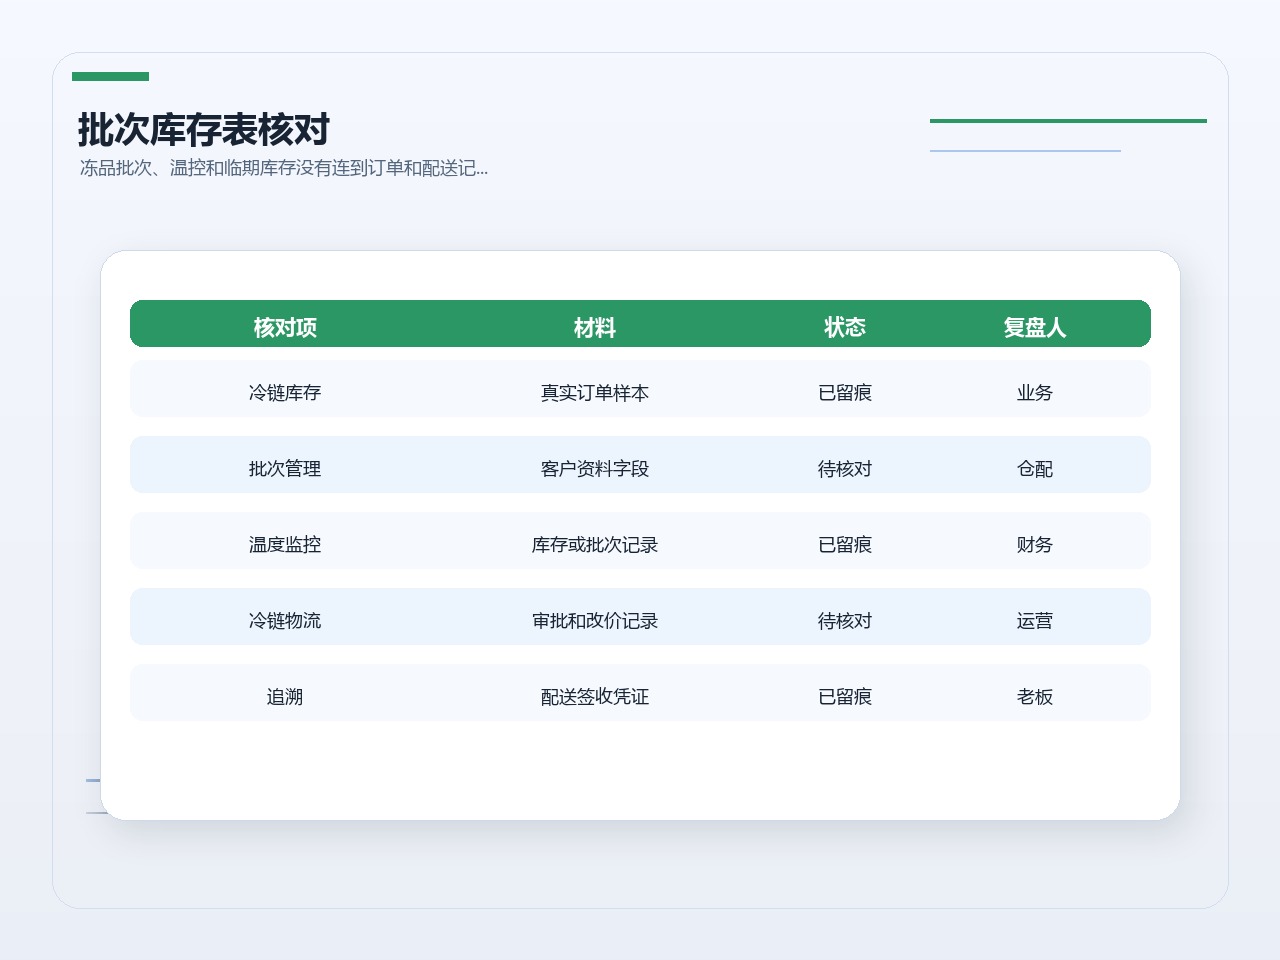
Task: Click the subtitle beginning 冻品批次、温控和临期库存
Action: [x=284, y=168]
